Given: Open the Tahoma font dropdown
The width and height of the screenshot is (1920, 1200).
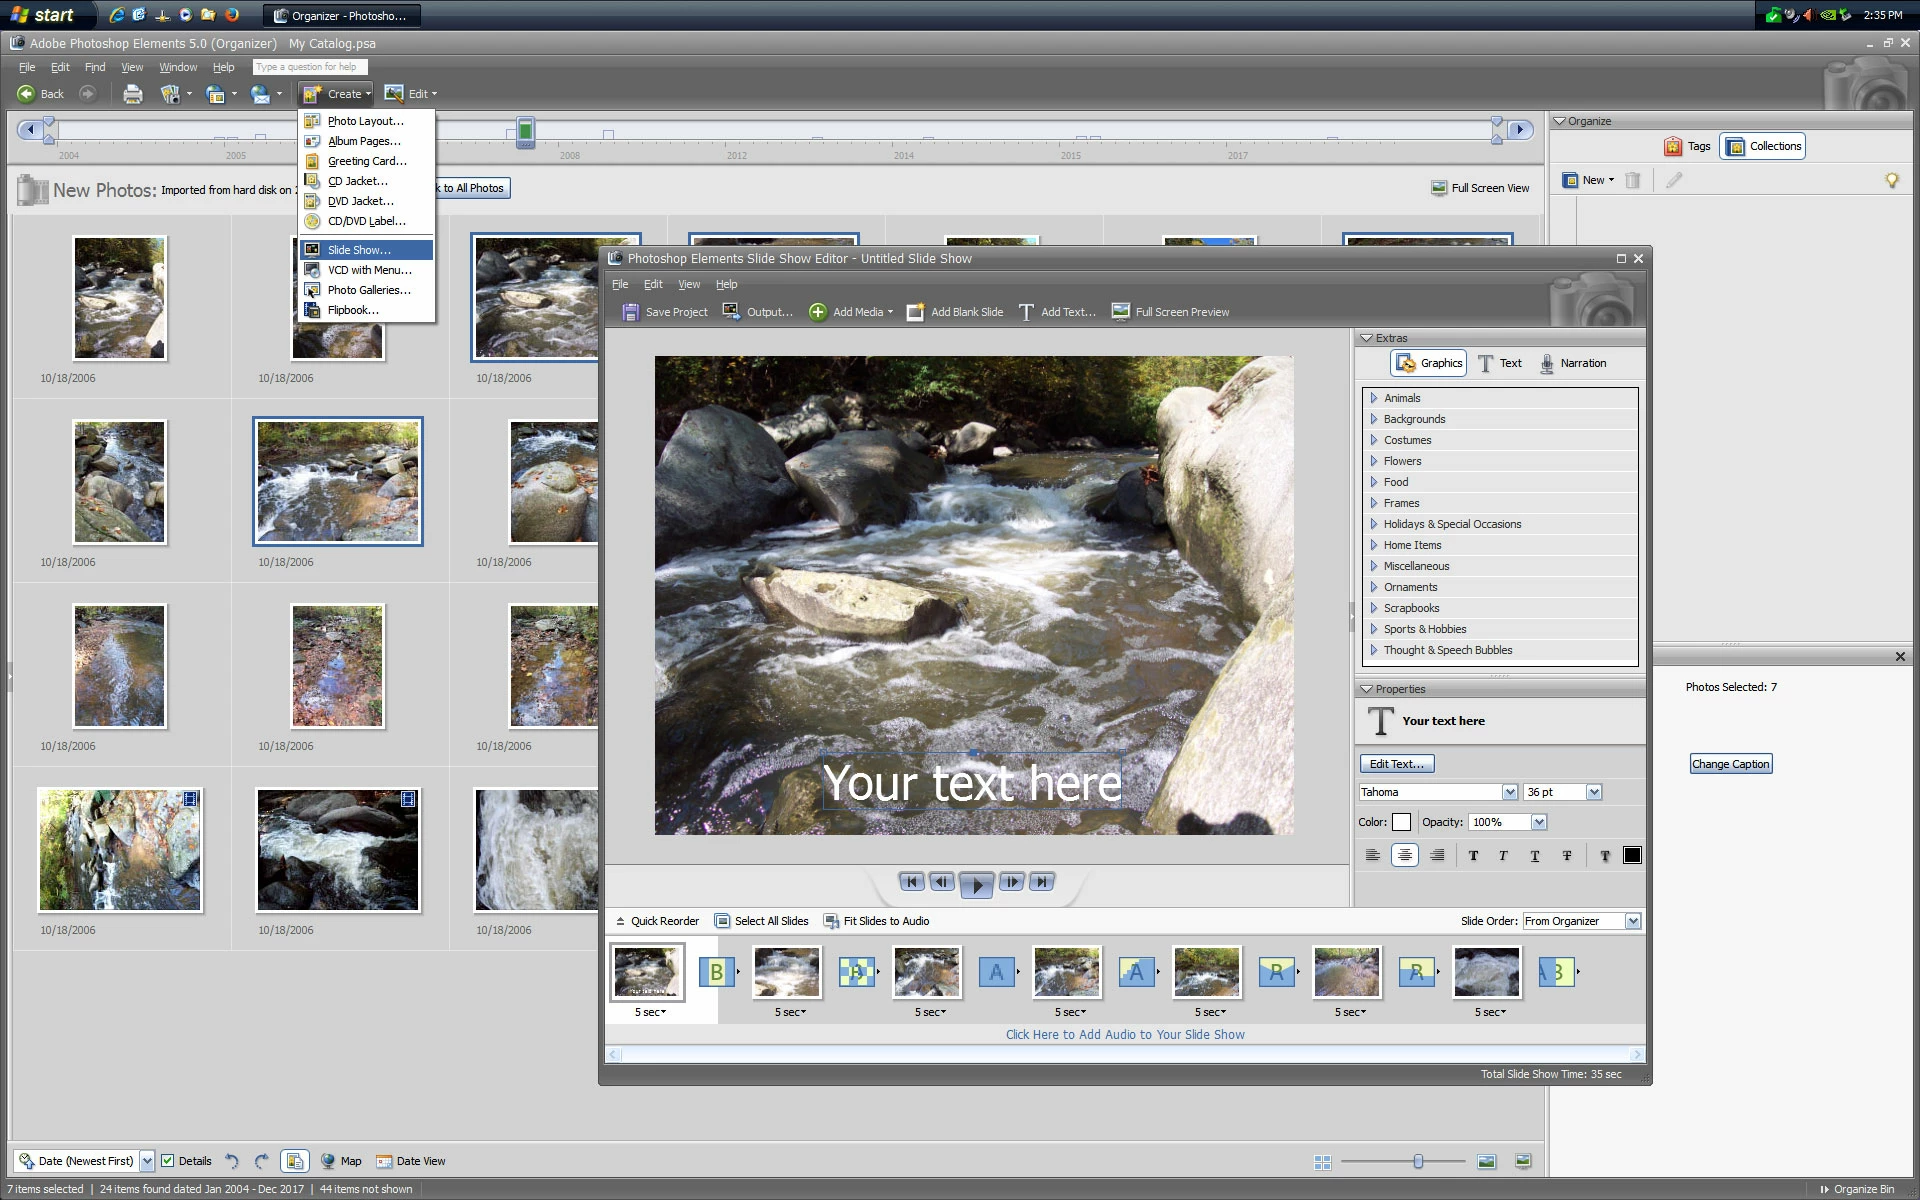Looking at the screenshot, I should point(1510,792).
